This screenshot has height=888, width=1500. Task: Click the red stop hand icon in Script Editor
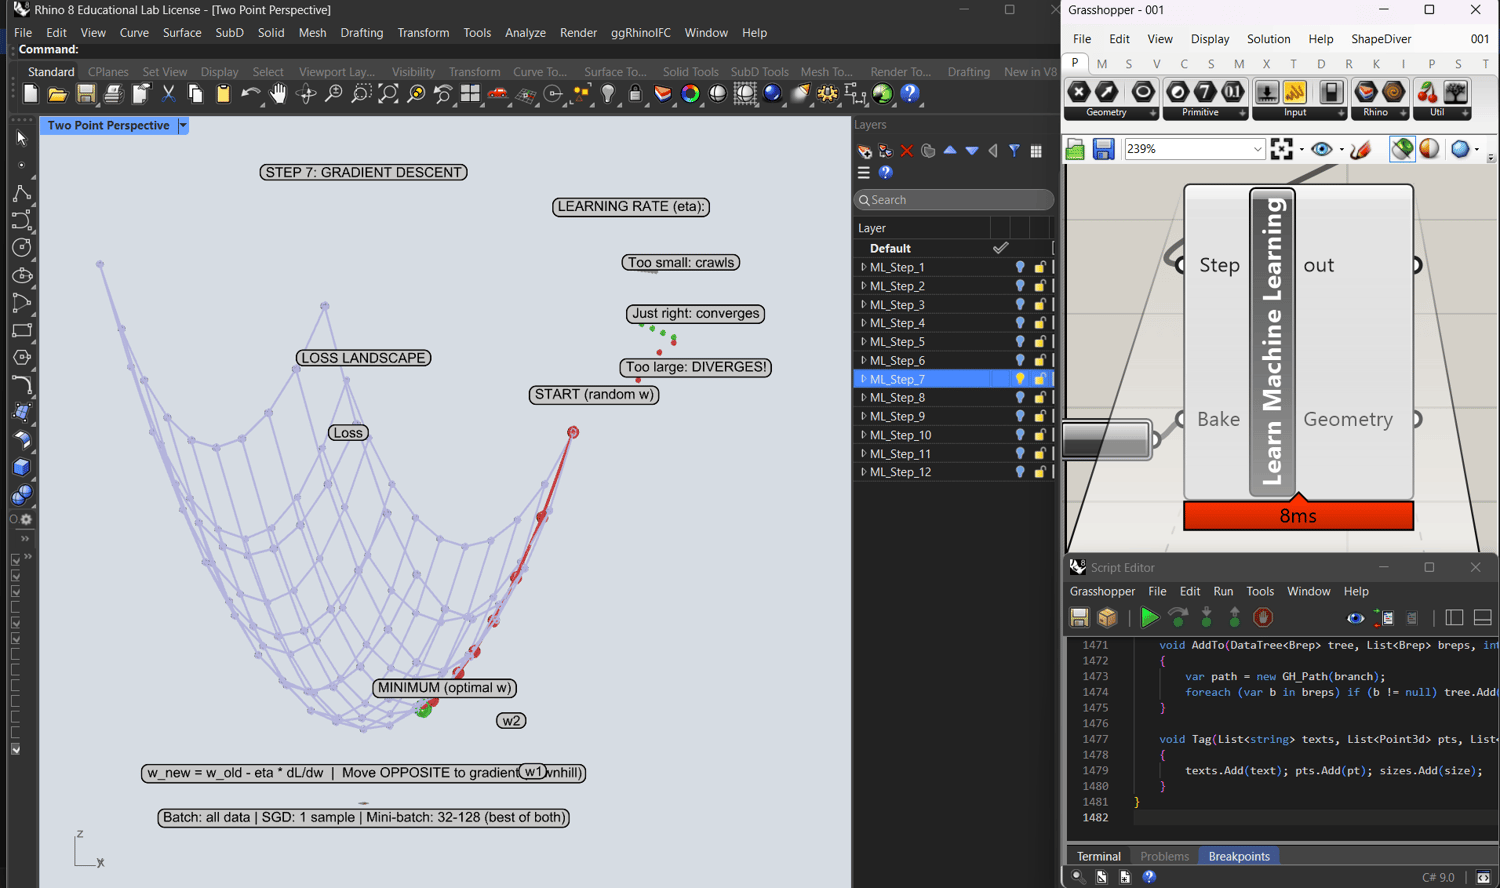tap(1263, 618)
